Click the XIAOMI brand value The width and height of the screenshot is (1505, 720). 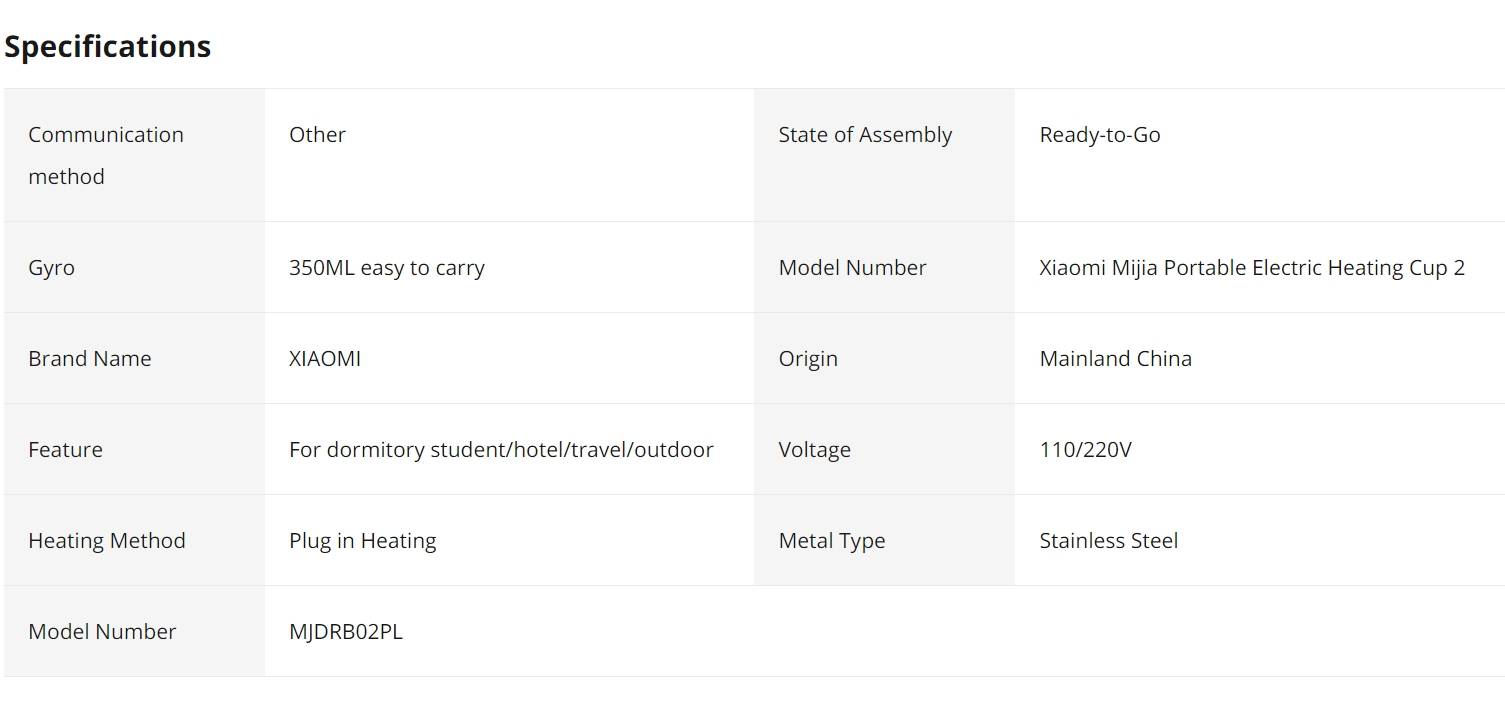point(325,359)
